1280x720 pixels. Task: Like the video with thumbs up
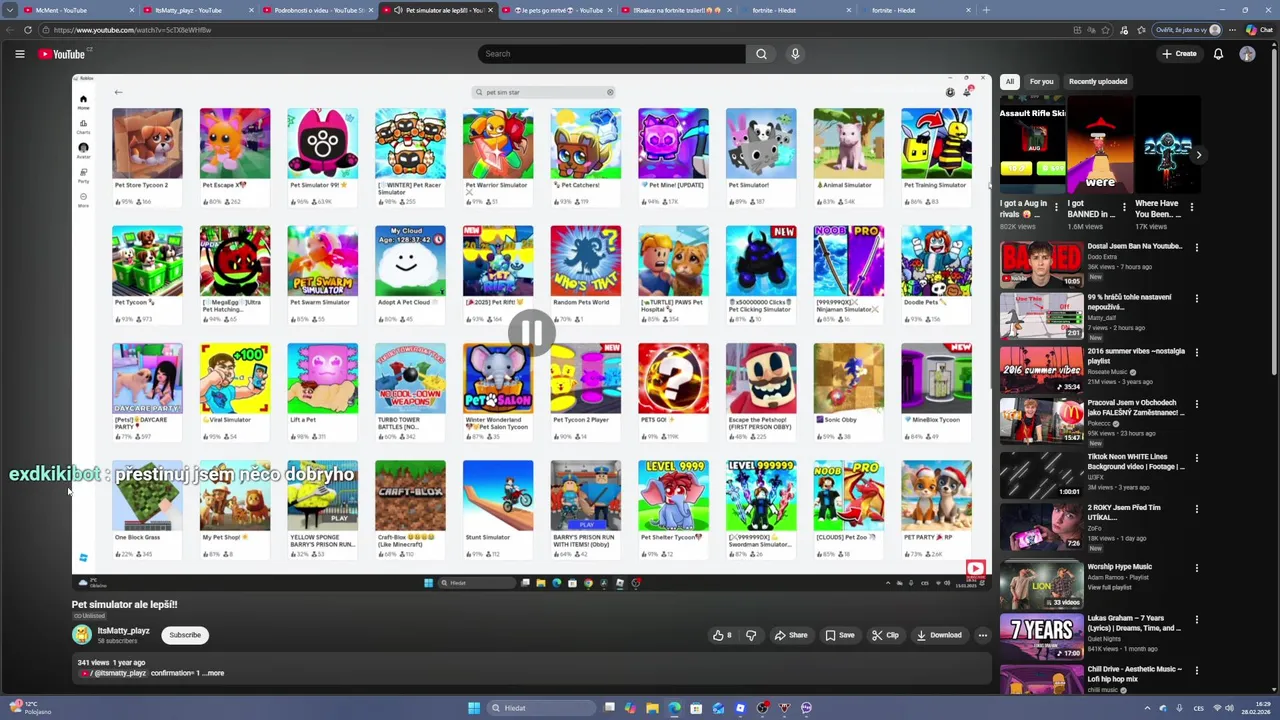point(722,635)
